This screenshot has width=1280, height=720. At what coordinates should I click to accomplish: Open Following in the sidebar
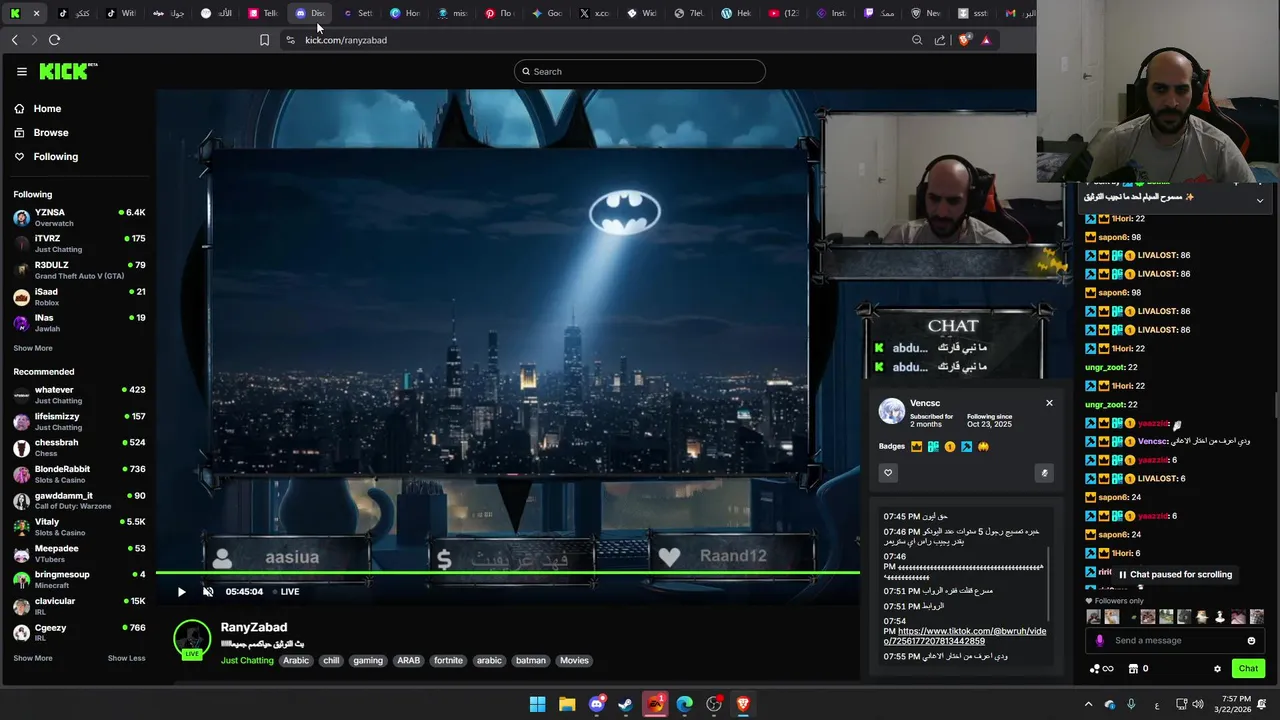pyautogui.click(x=46, y=156)
